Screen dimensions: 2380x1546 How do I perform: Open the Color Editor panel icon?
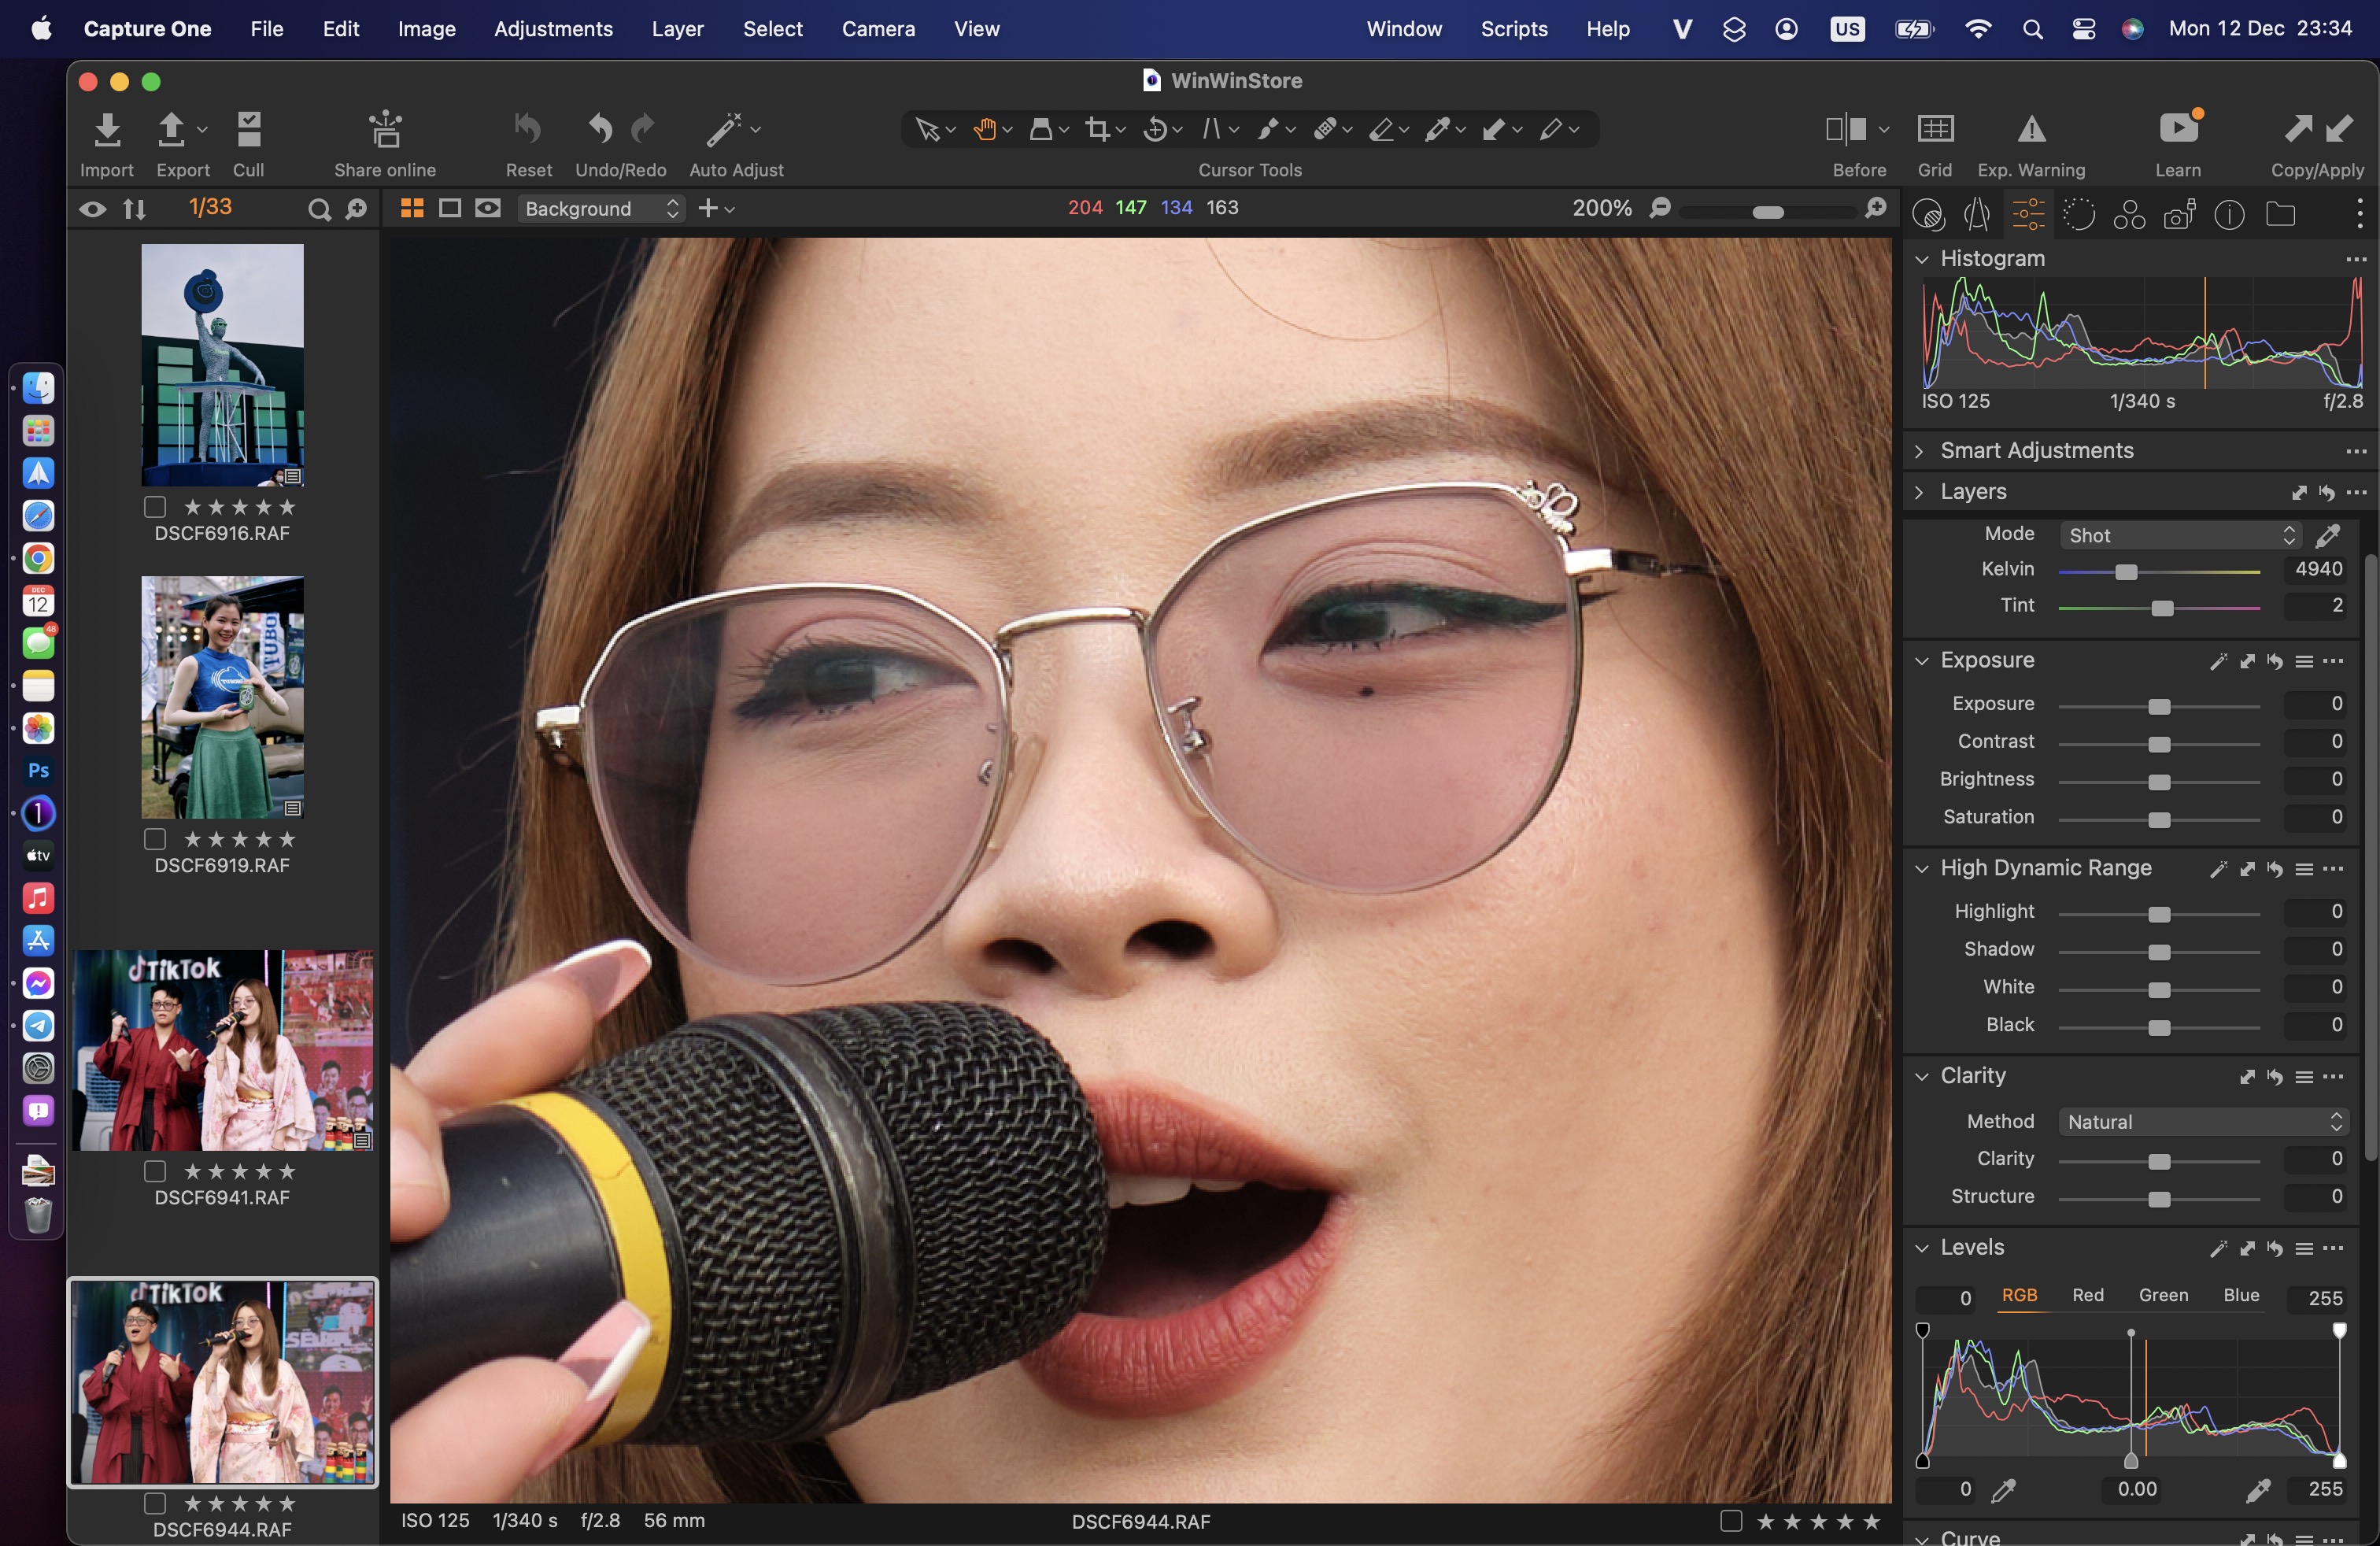pos(2132,213)
